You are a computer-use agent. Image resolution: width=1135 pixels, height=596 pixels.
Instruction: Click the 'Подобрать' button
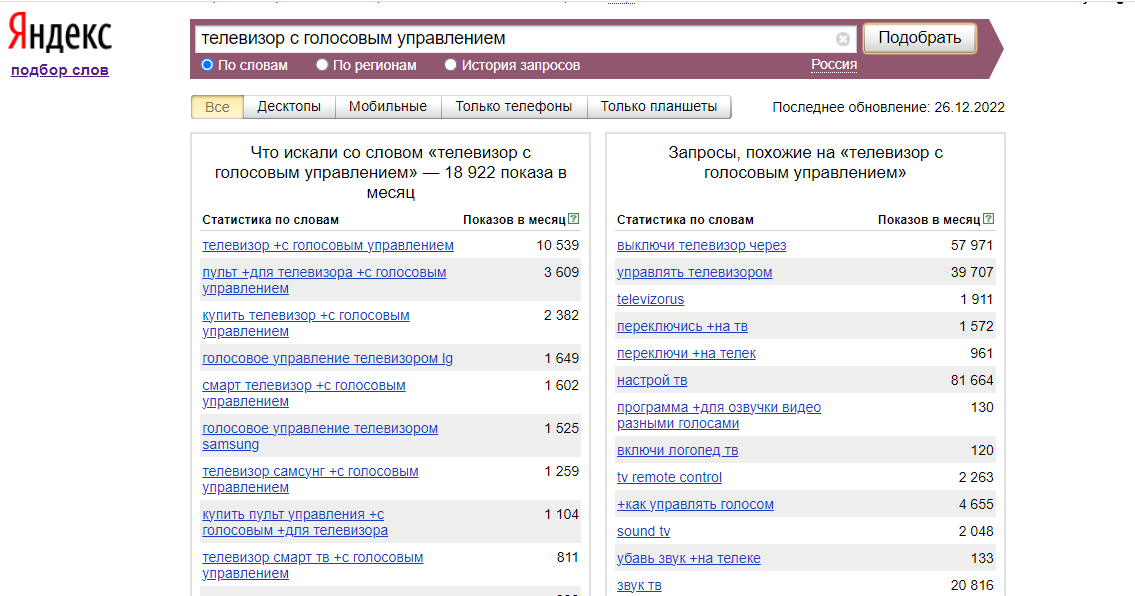(x=919, y=38)
